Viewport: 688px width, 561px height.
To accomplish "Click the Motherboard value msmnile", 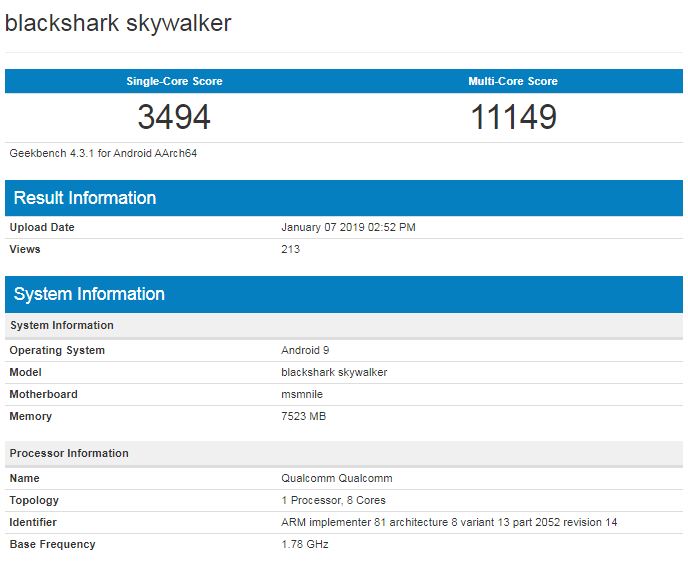I will tap(304, 394).
